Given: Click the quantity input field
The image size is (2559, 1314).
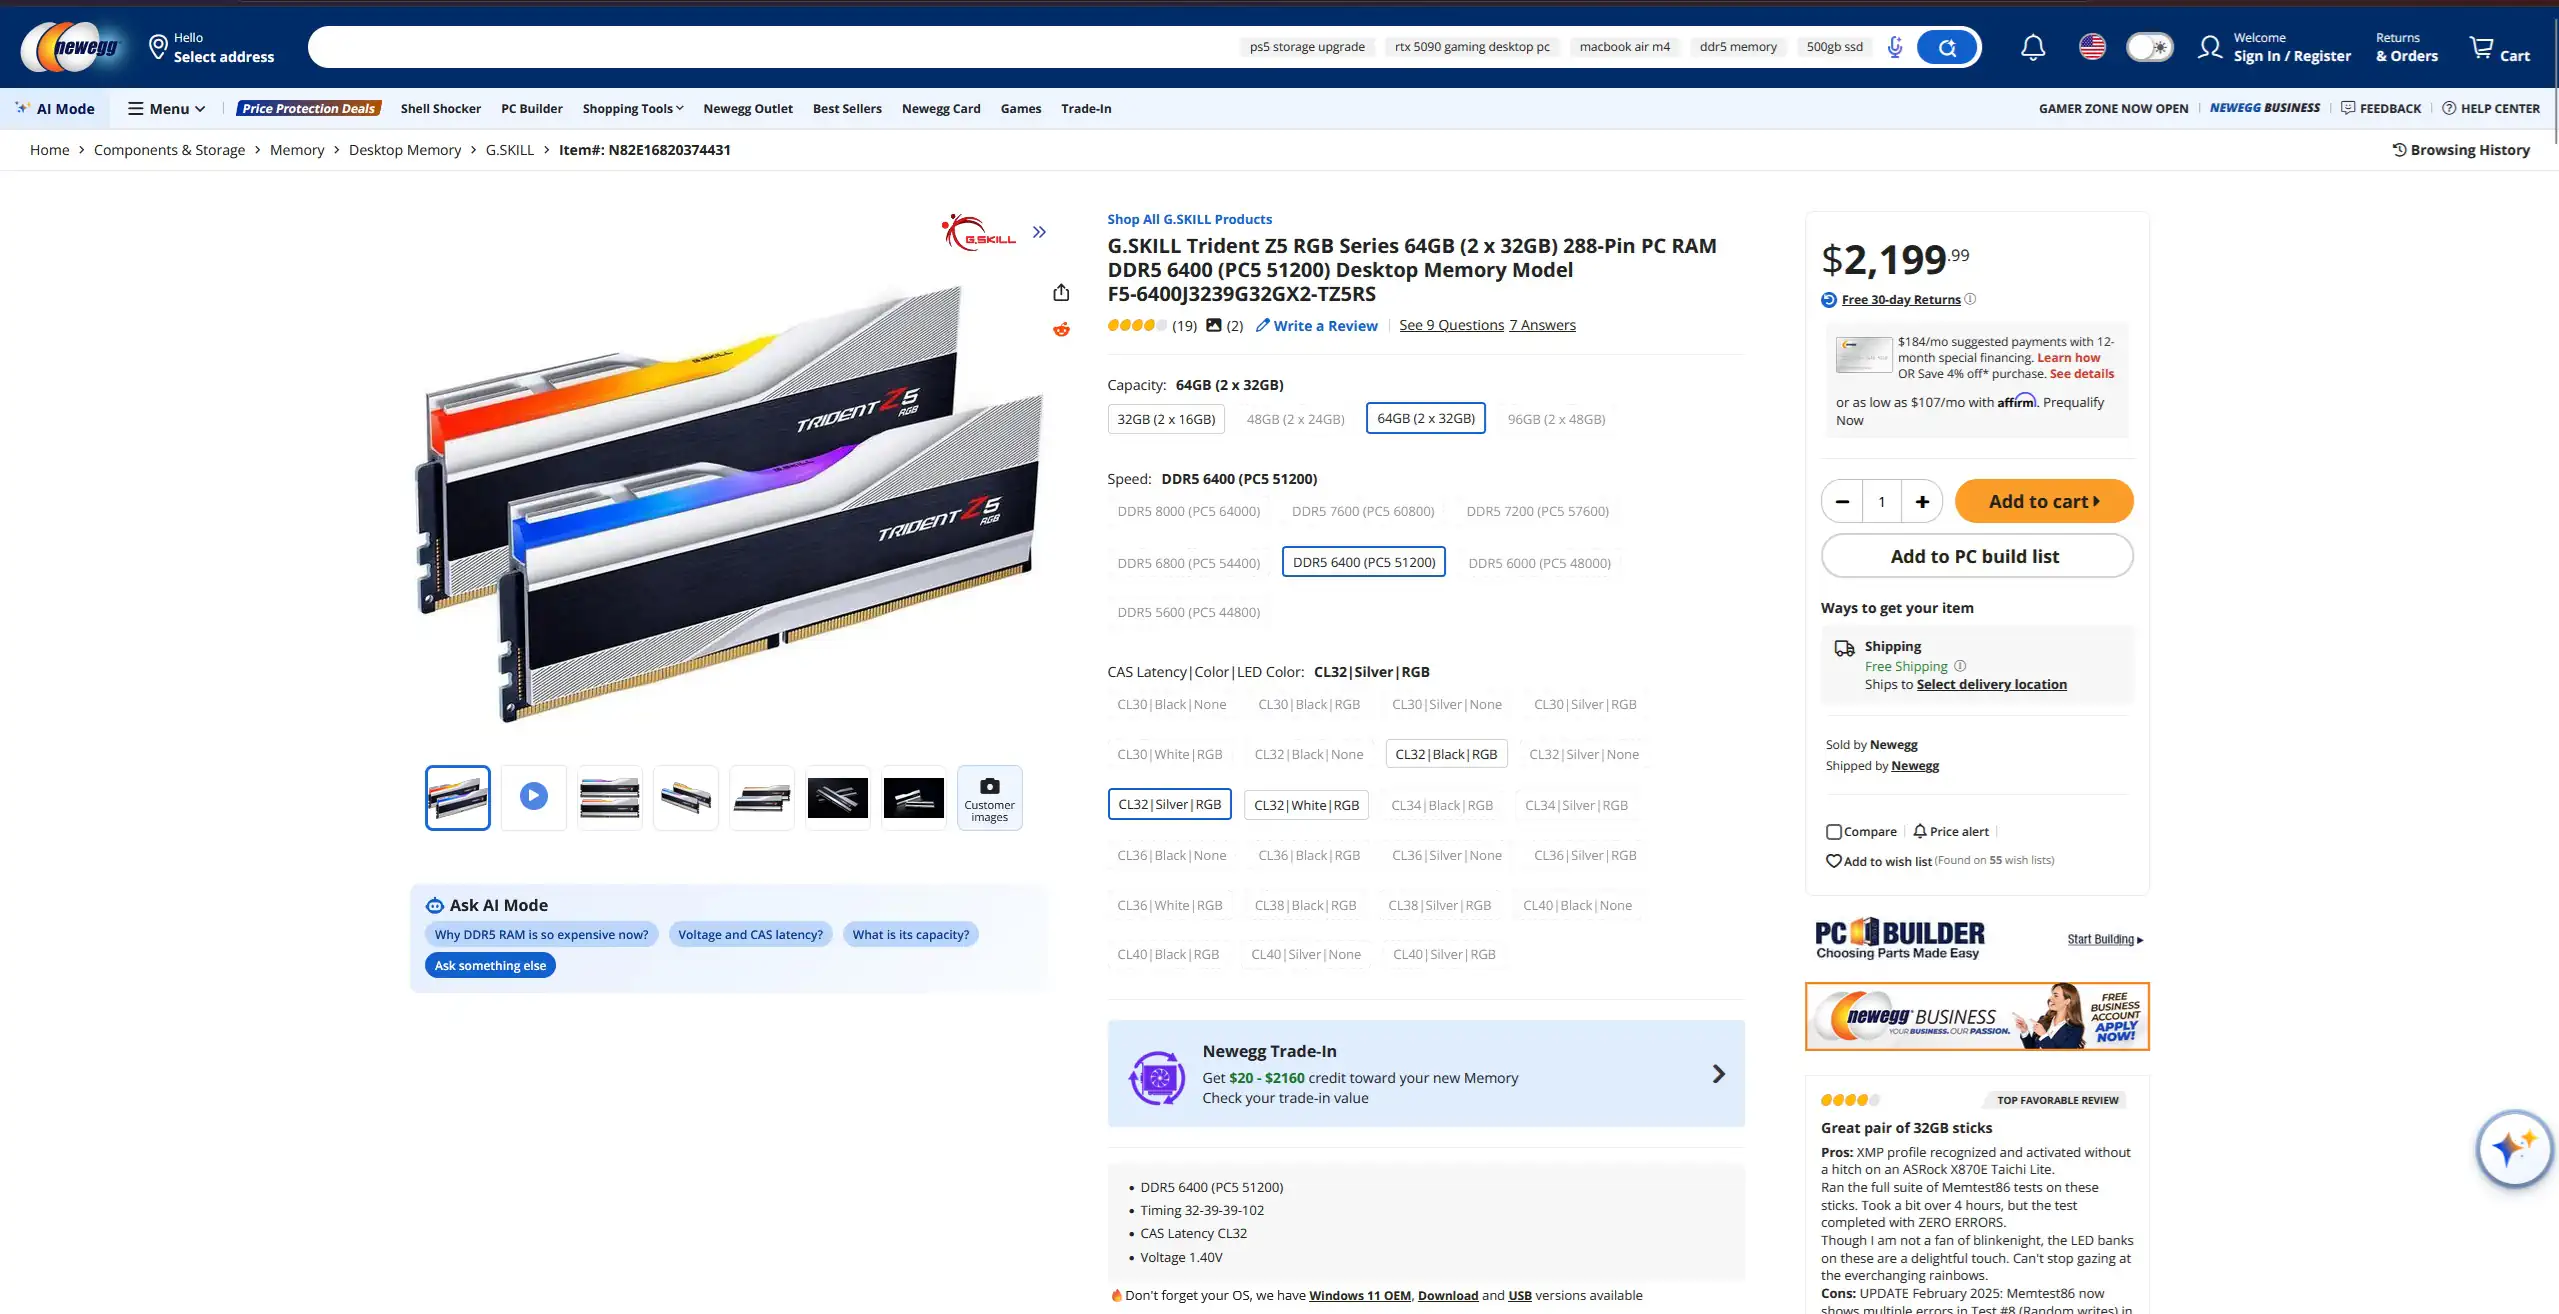Looking at the screenshot, I should click(x=1882, y=501).
